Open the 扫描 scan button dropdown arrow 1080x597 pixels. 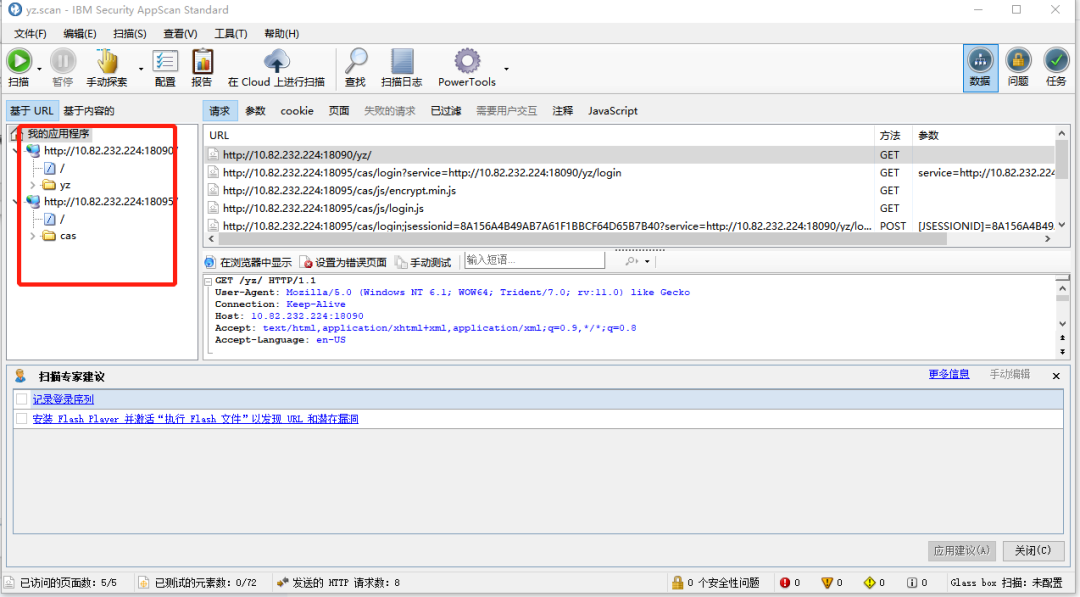(39, 69)
